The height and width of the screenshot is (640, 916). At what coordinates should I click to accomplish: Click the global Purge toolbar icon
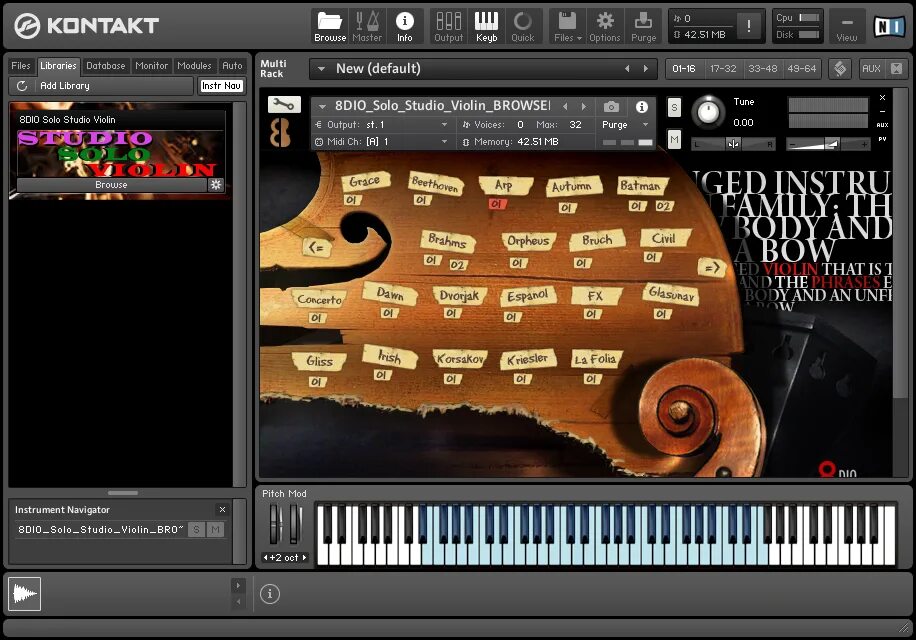pos(643,27)
